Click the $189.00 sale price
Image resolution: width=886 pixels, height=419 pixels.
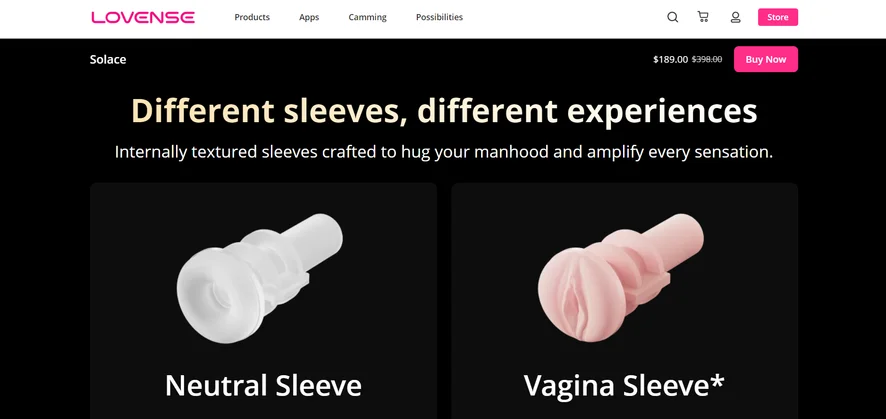tap(671, 59)
